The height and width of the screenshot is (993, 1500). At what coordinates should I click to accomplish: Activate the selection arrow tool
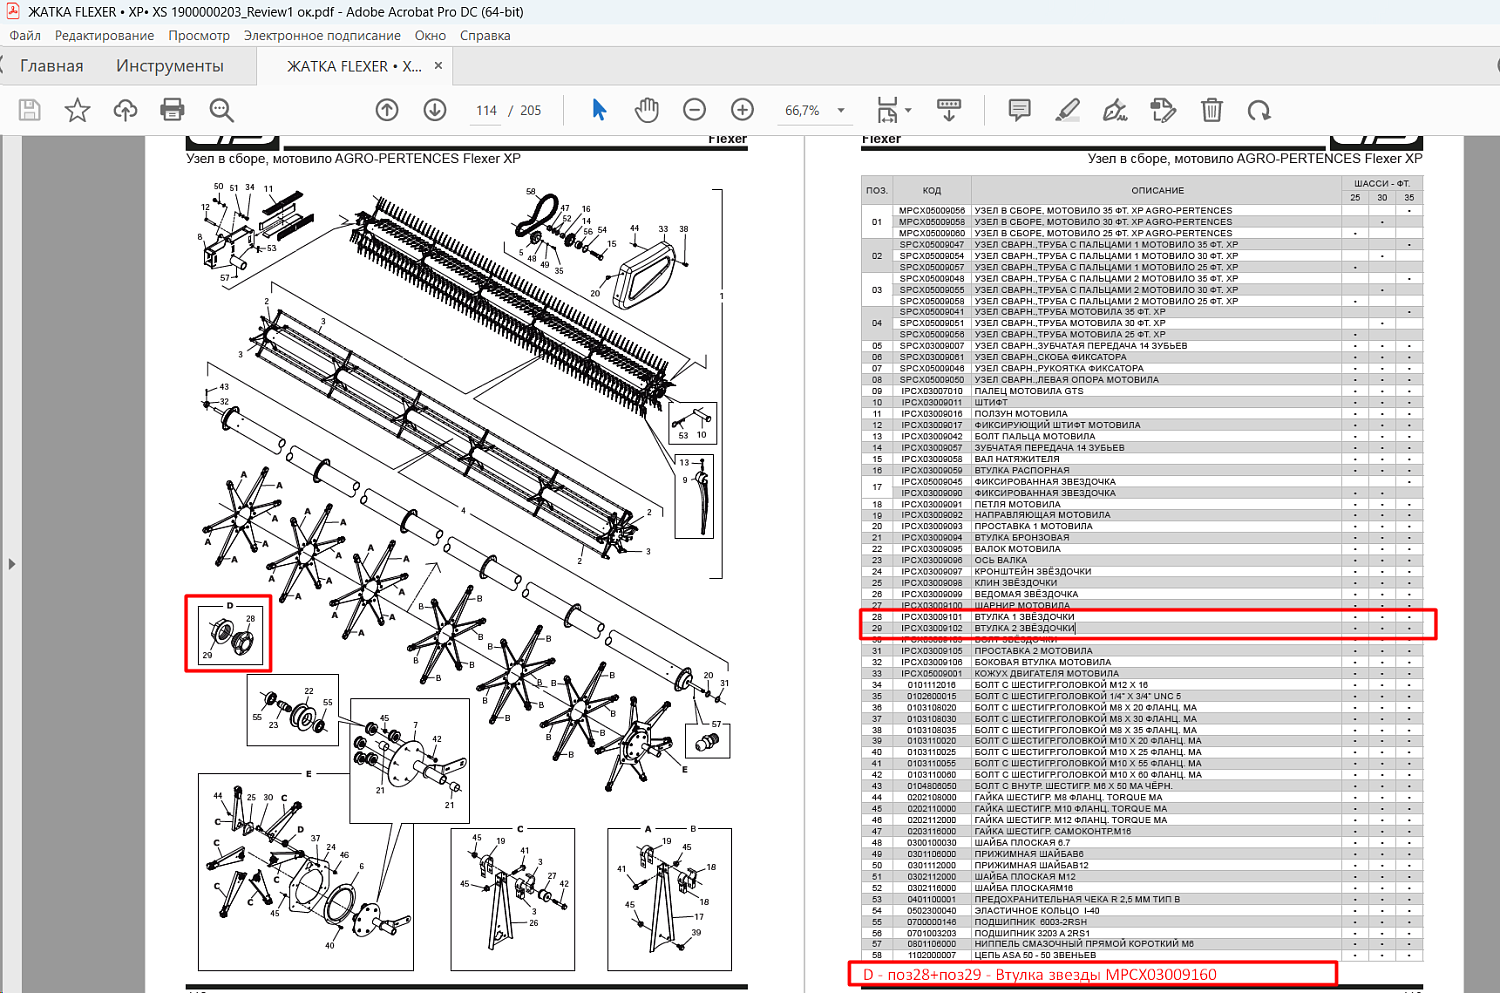[x=599, y=110]
